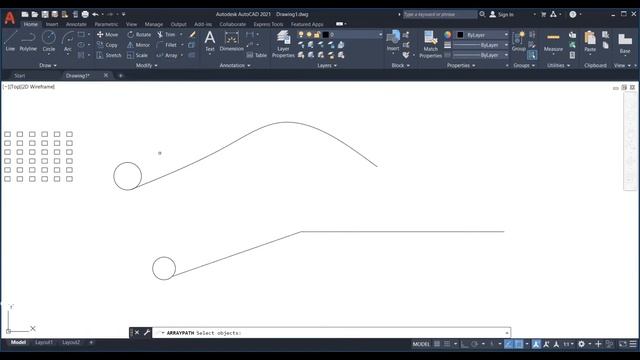The height and width of the screenshot is (360, 640).
Task: Switch to Layout1 tab
Action: point(44,342)
